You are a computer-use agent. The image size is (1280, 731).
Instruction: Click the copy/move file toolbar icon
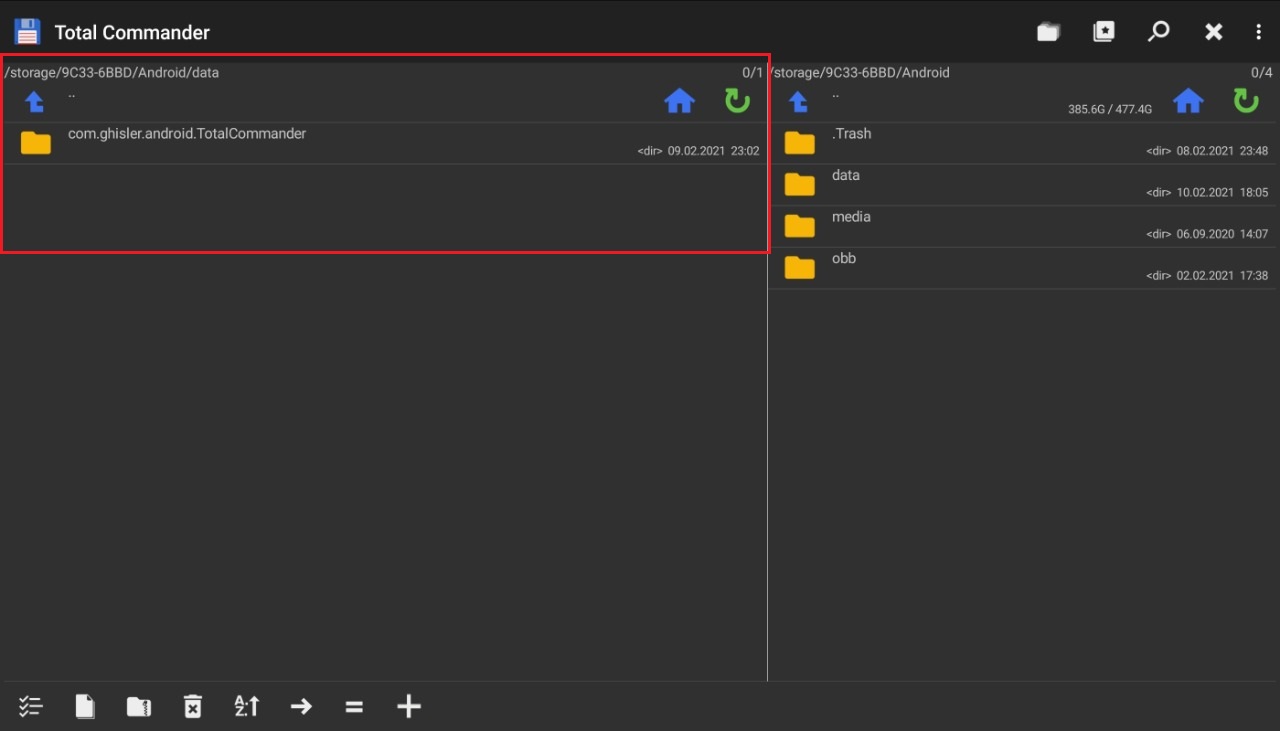85,706
